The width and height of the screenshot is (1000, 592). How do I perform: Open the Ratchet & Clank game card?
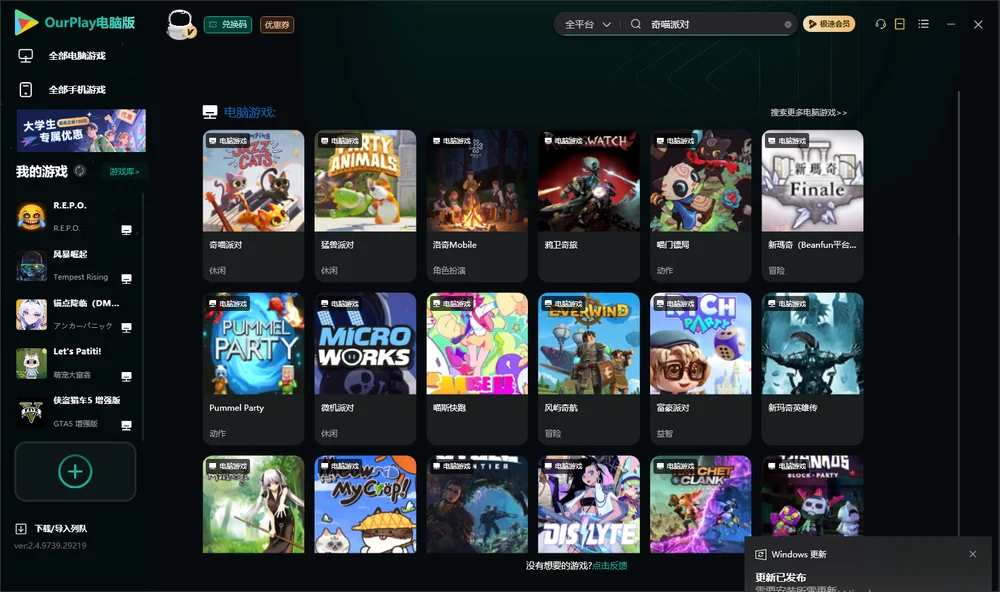(x=700, y=504)
